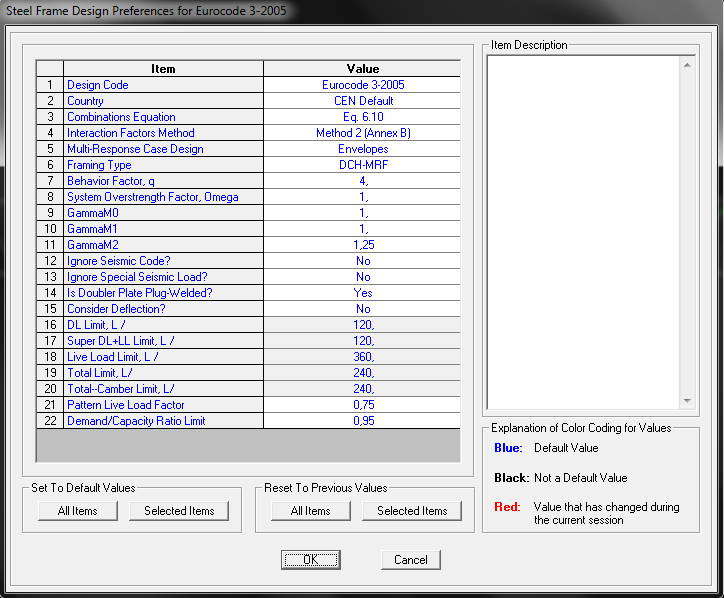The image size is (724, 598).
Task: Open the No value for Ignore Seismic Code
Action: 362,261
